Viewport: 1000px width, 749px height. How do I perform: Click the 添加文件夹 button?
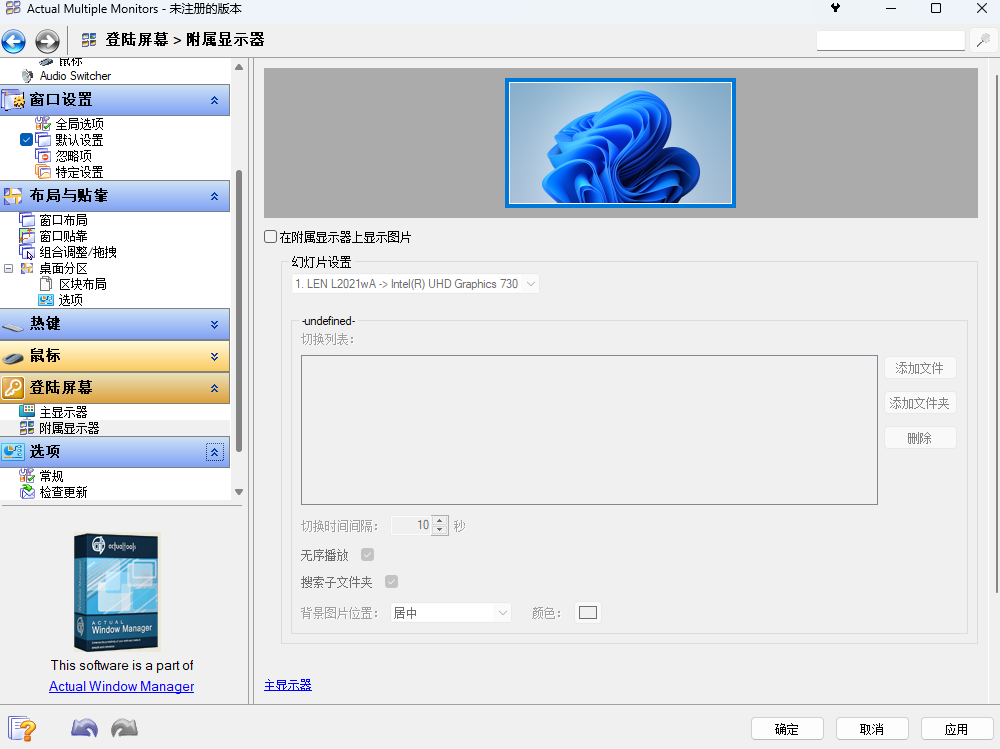click(920, 403)
